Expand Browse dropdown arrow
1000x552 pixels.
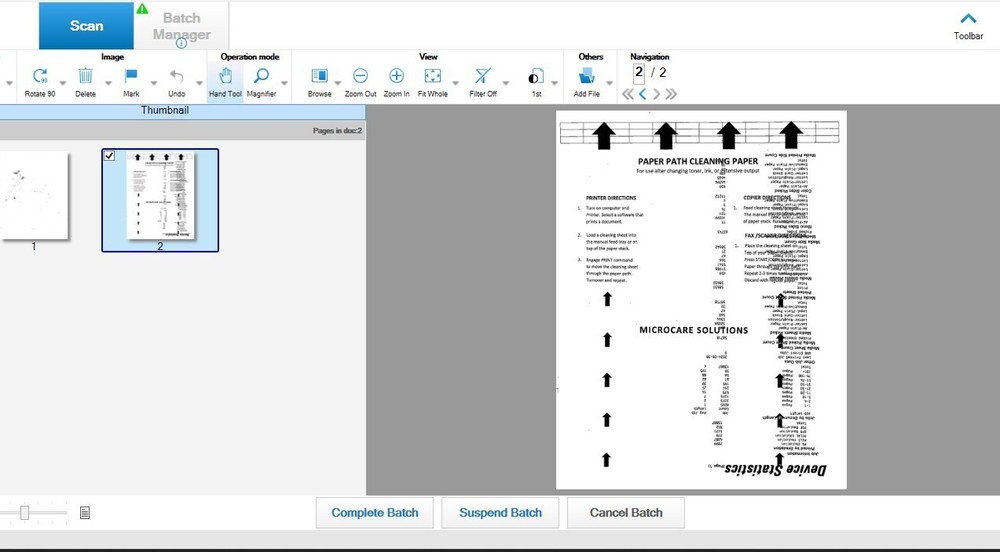337,84
